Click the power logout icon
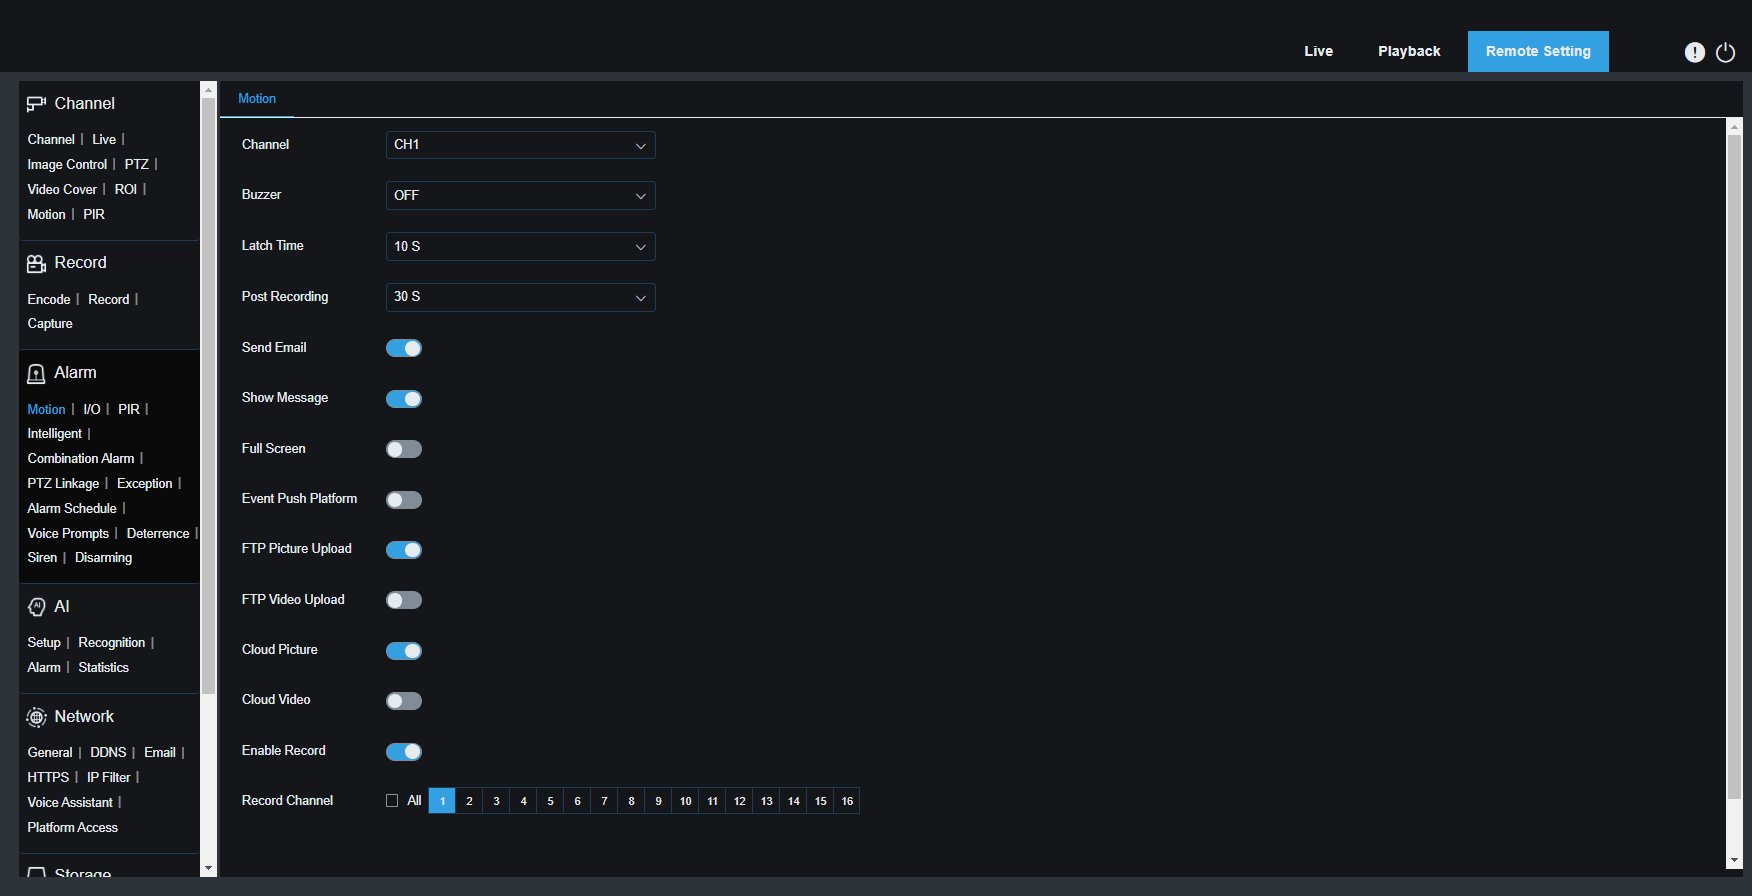 [x=1725, y=52]
